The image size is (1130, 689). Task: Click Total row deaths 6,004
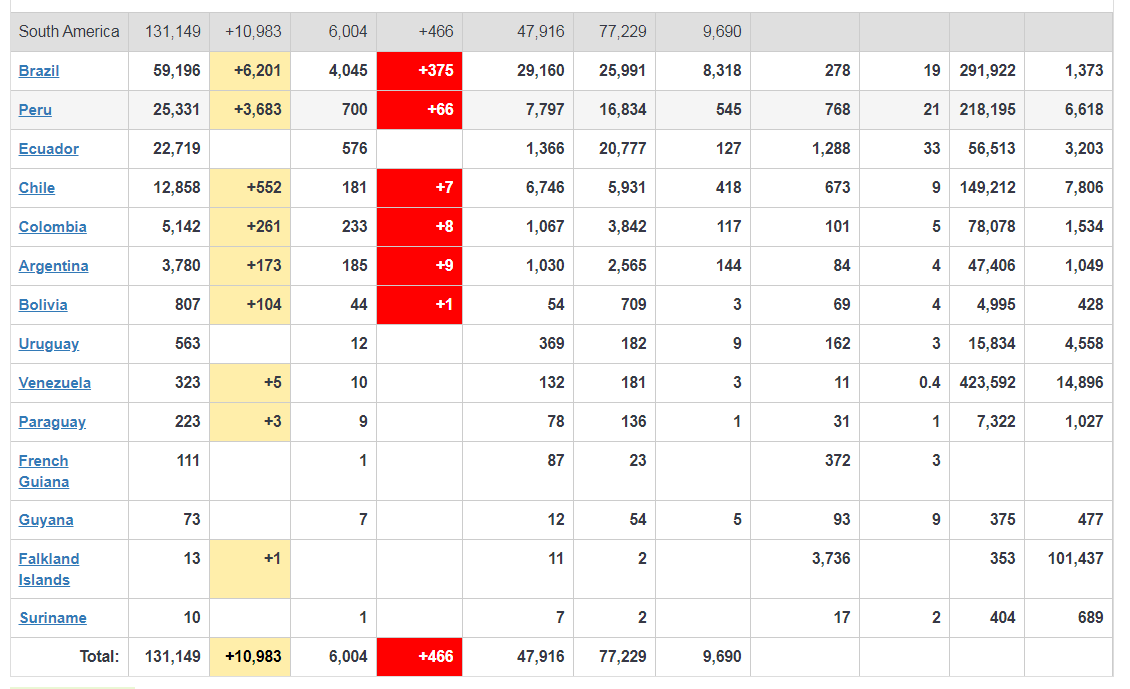(x=348, y=657)
